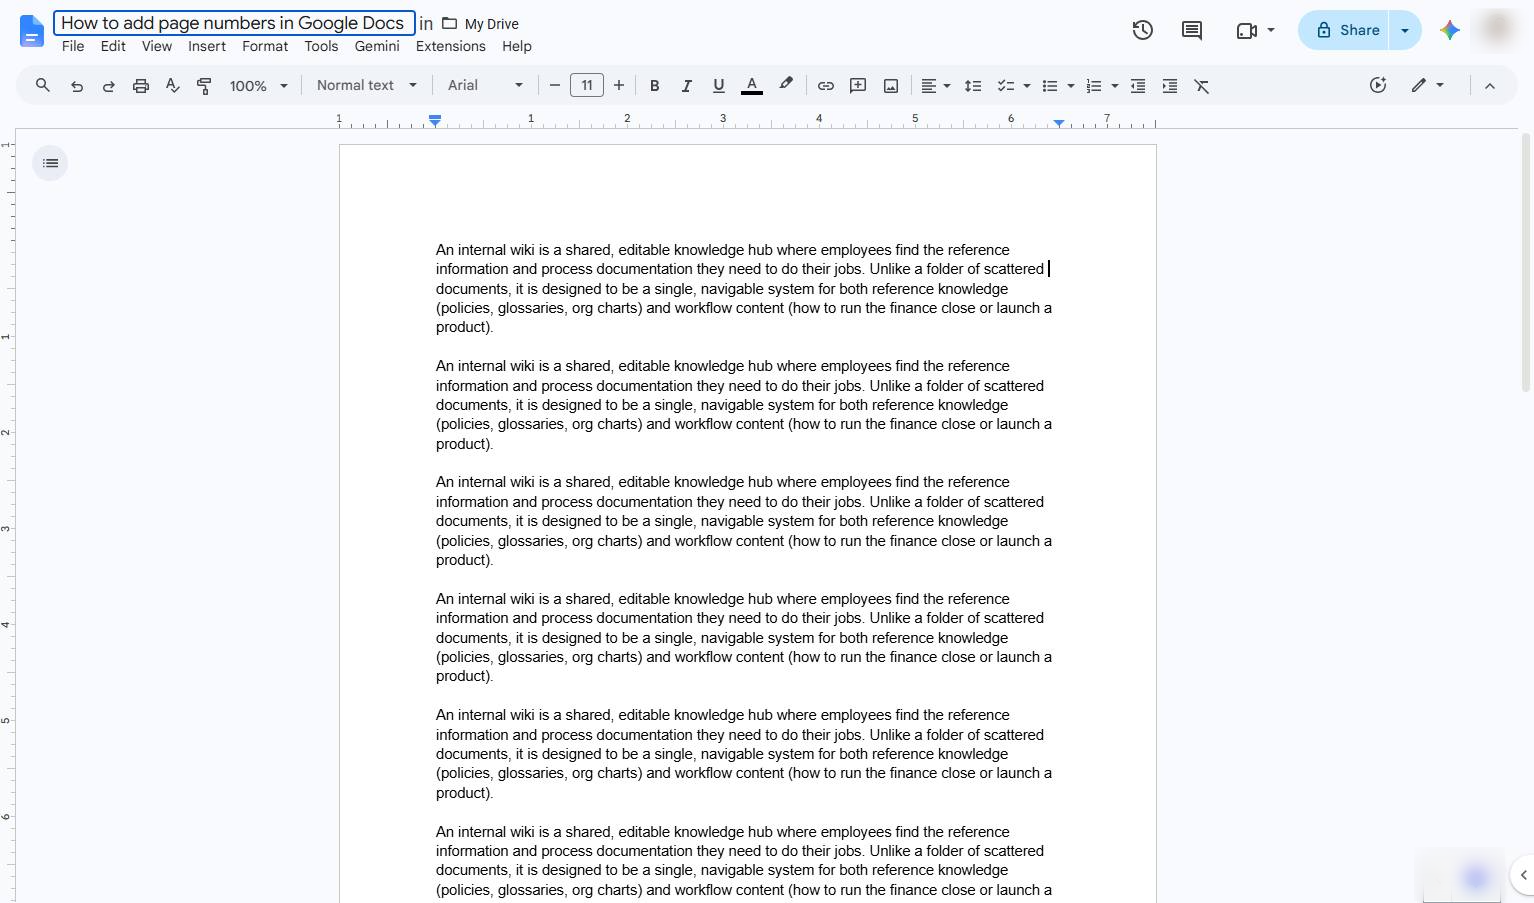Open the Help menu

tap(517, 46)
